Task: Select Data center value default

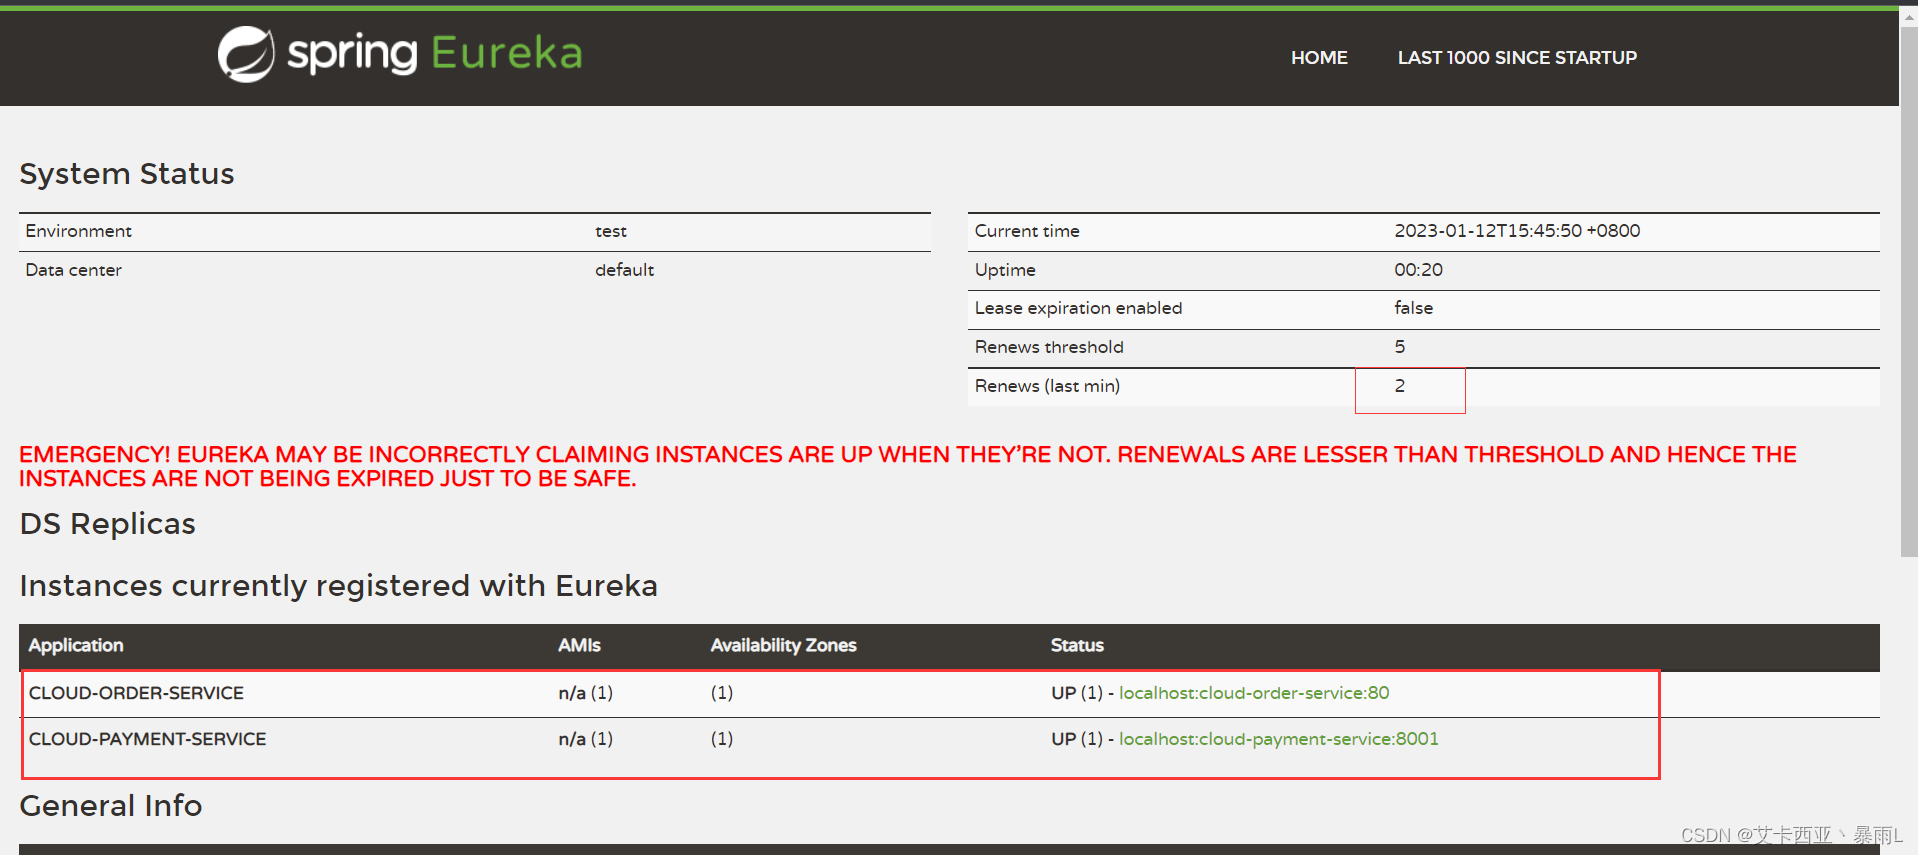Action: click(x=624, y=270)
